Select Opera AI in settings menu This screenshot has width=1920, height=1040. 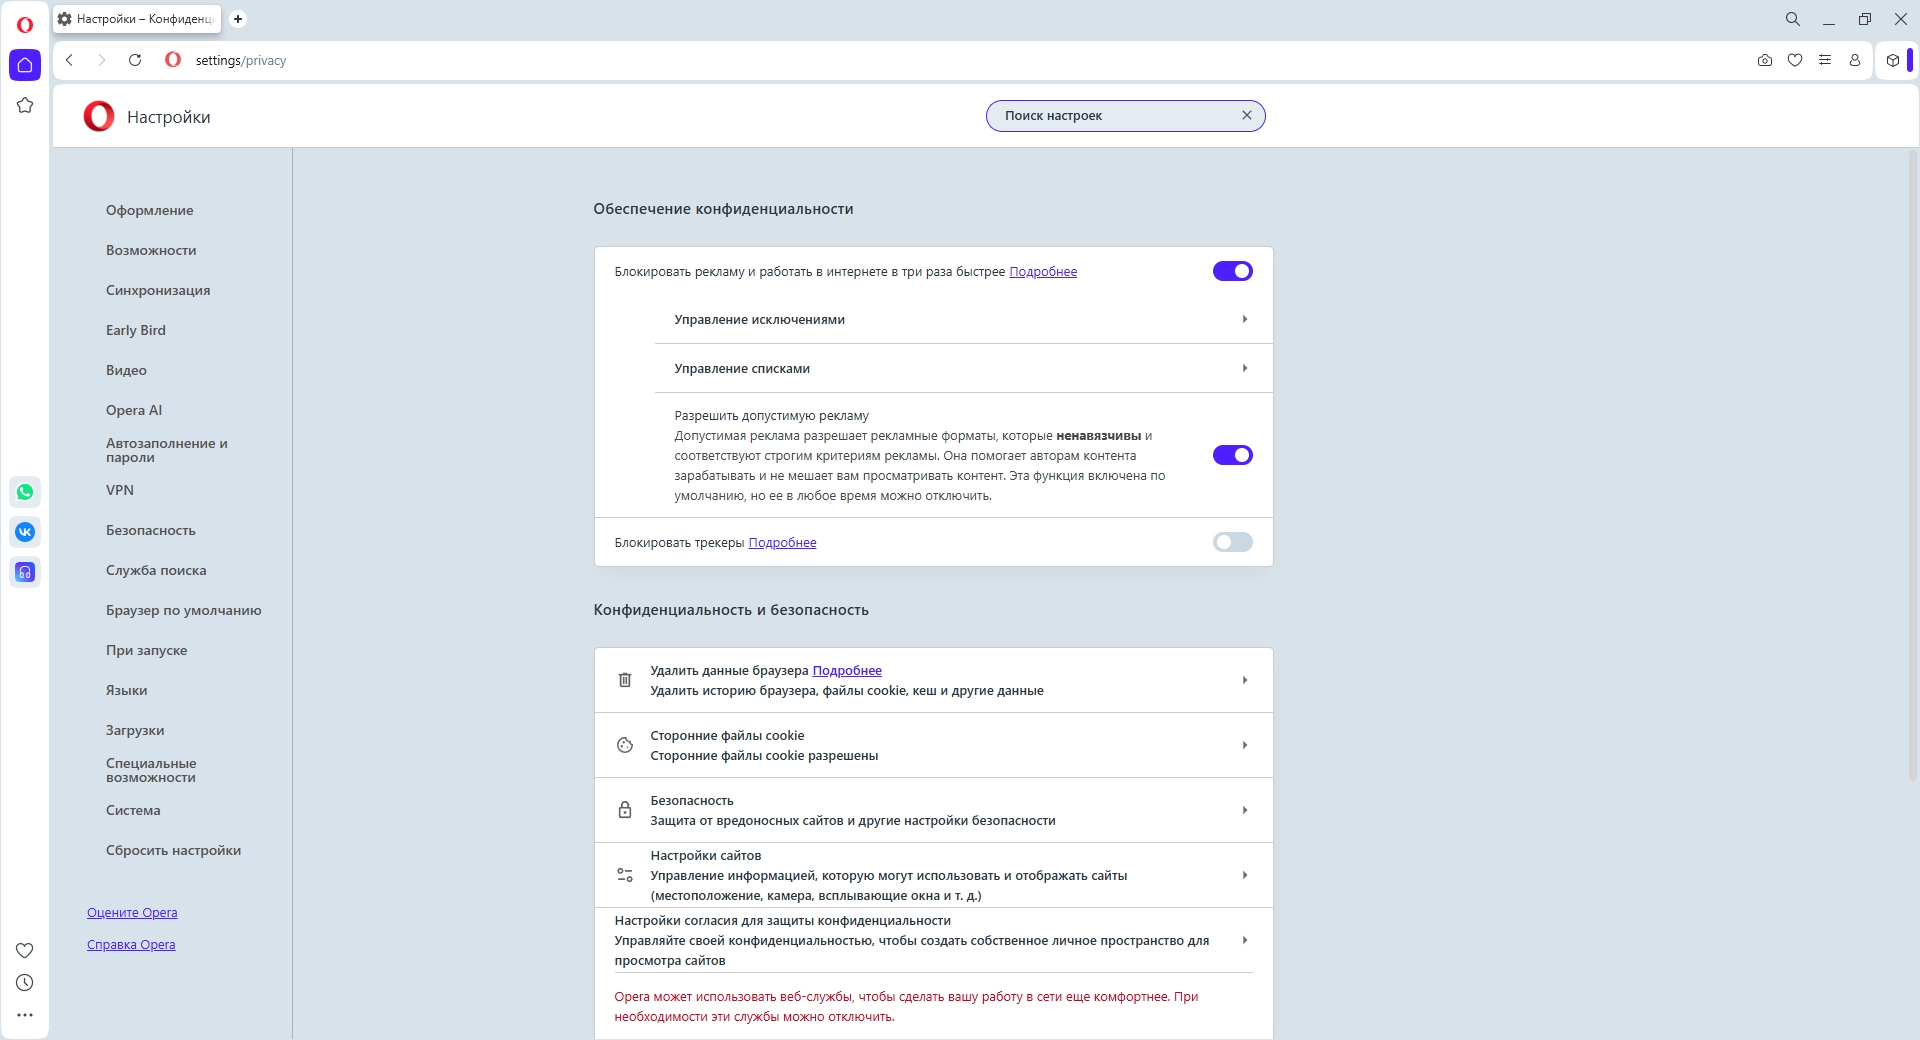[134, 410]
